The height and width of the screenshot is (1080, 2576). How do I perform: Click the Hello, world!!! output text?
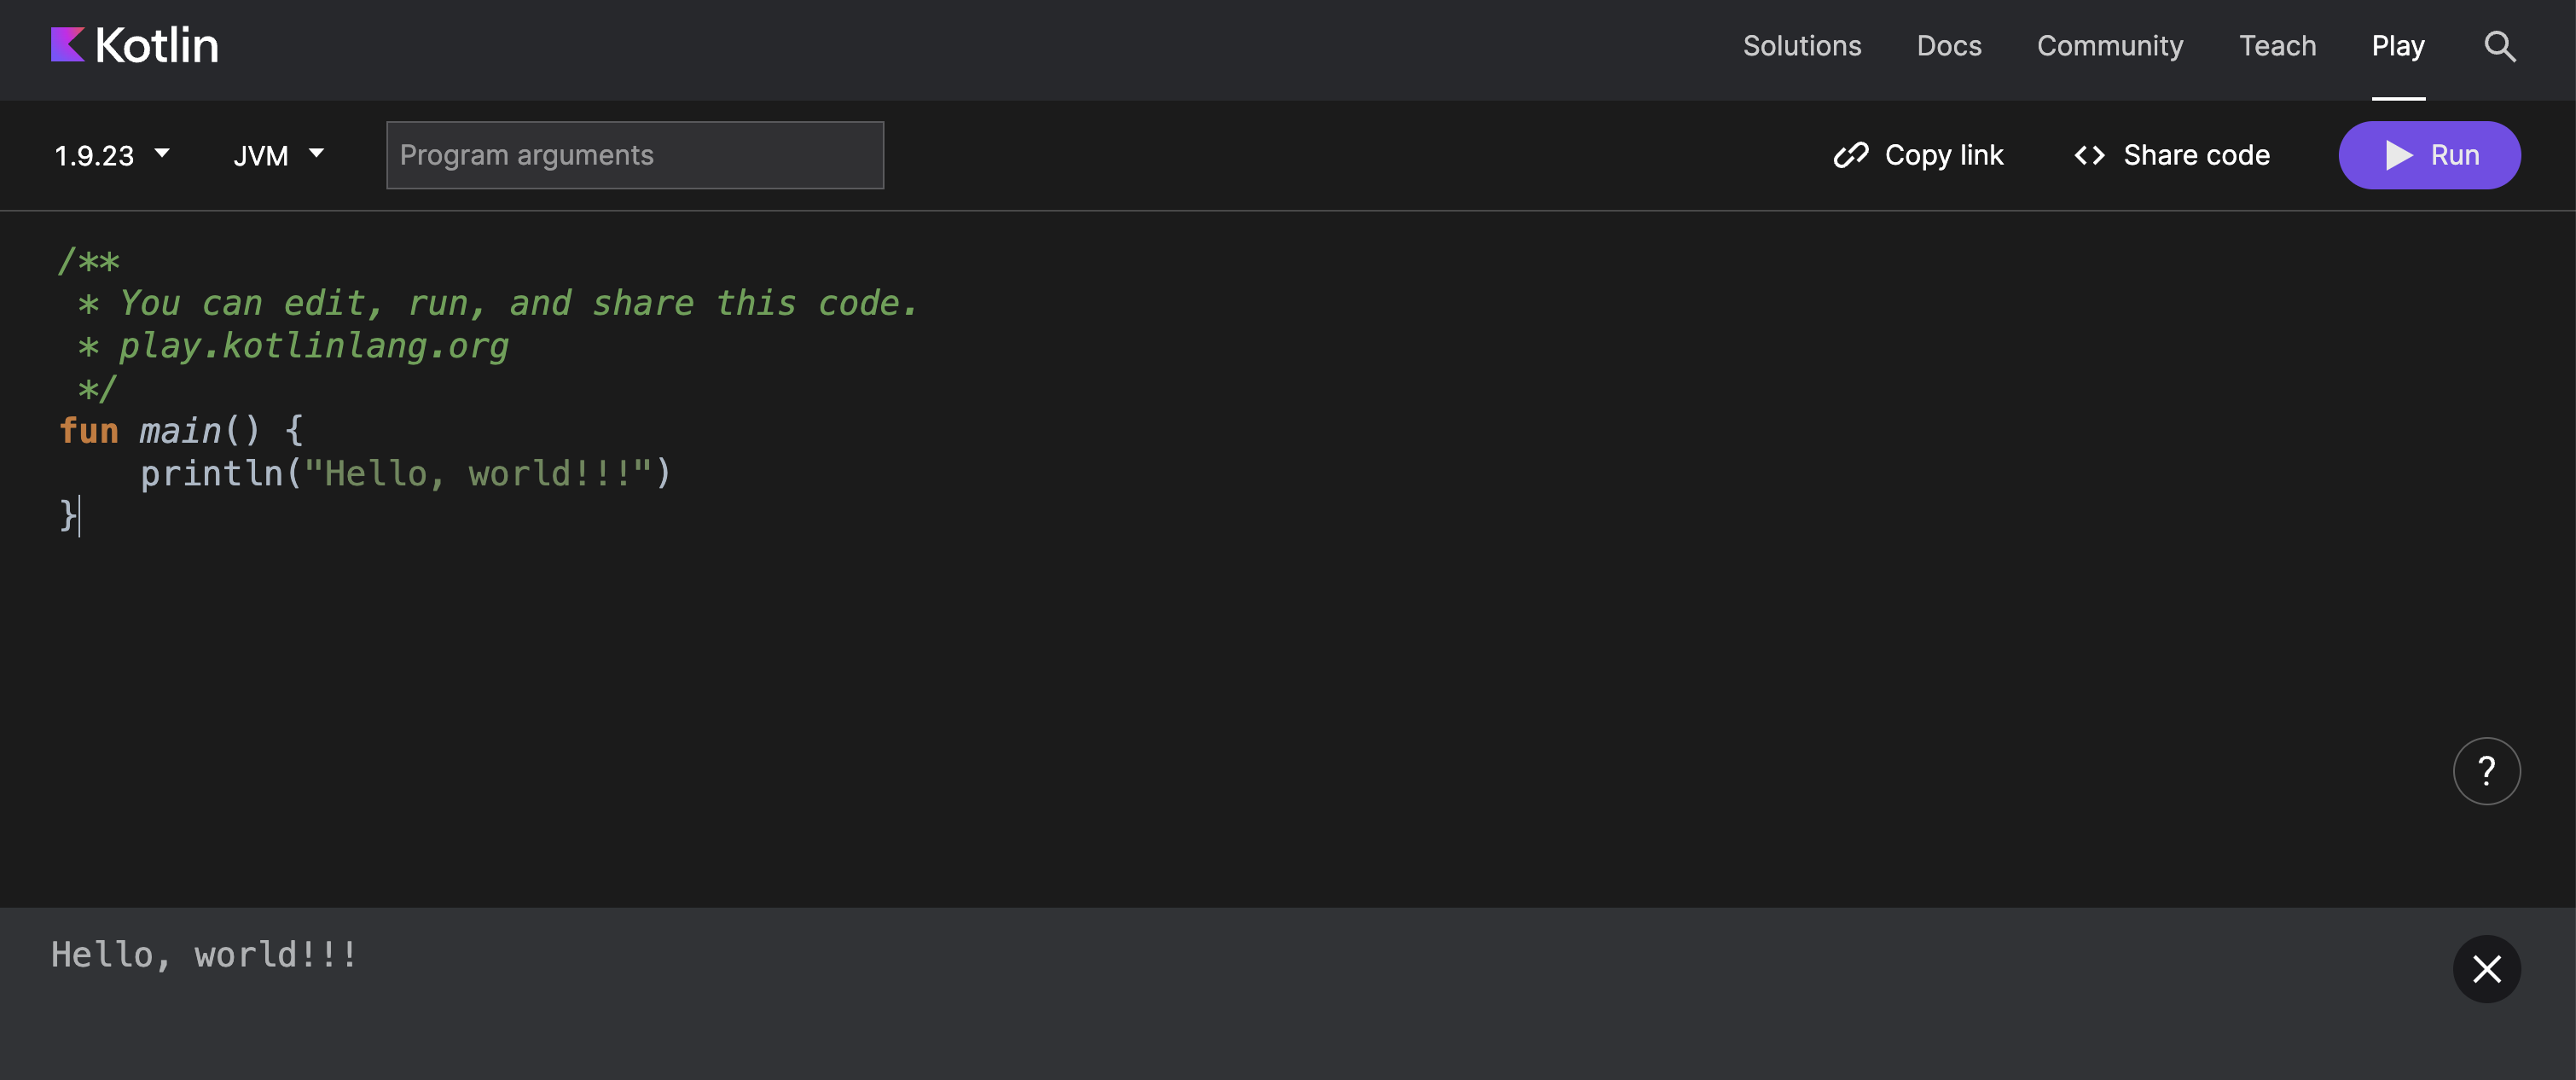click(204, 954)
